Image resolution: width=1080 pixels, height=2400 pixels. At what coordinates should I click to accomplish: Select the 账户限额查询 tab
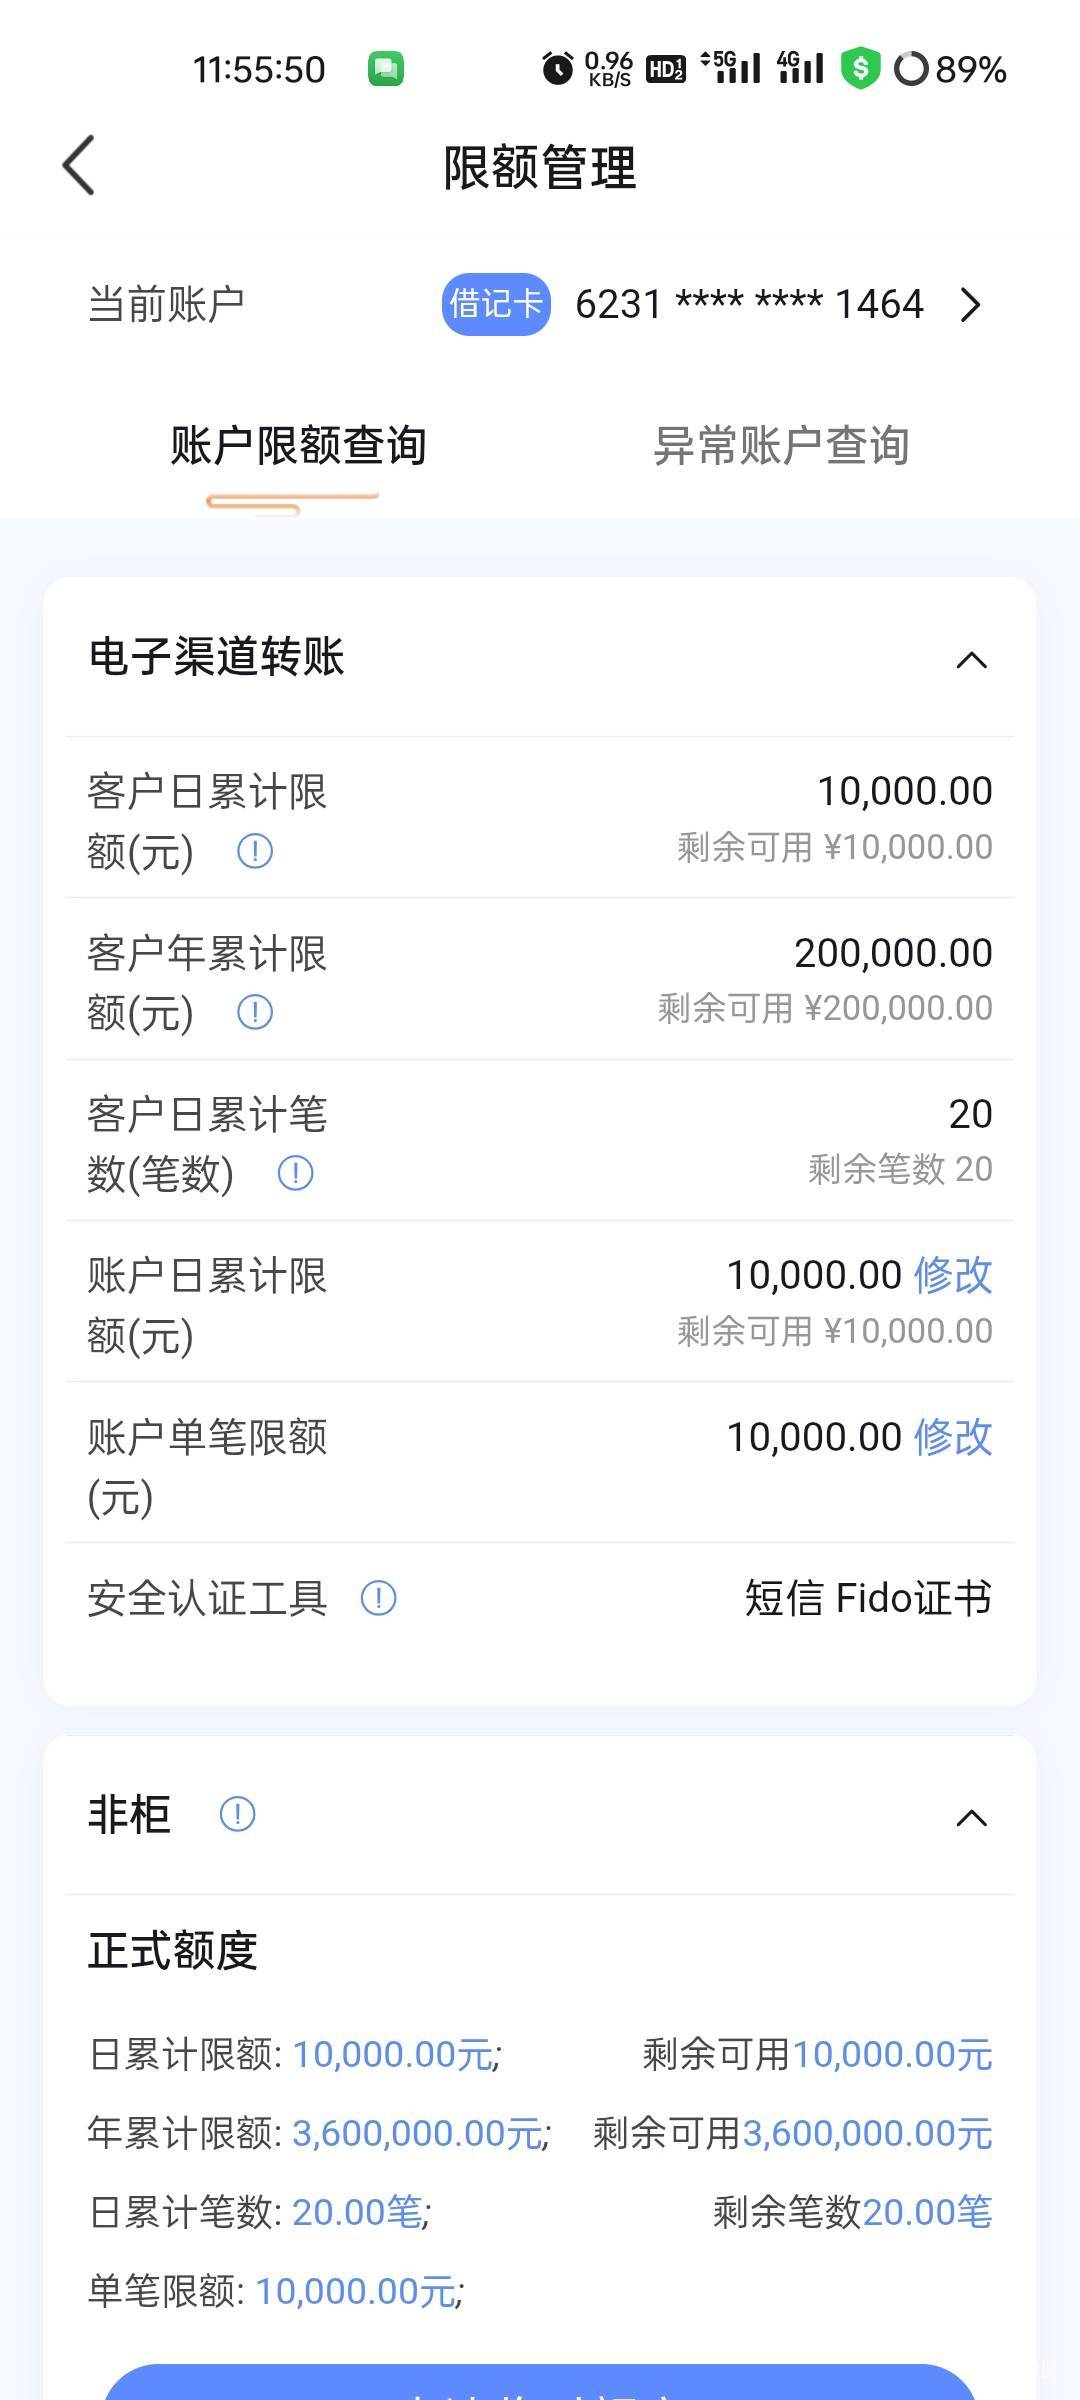(x=298, y=446)
